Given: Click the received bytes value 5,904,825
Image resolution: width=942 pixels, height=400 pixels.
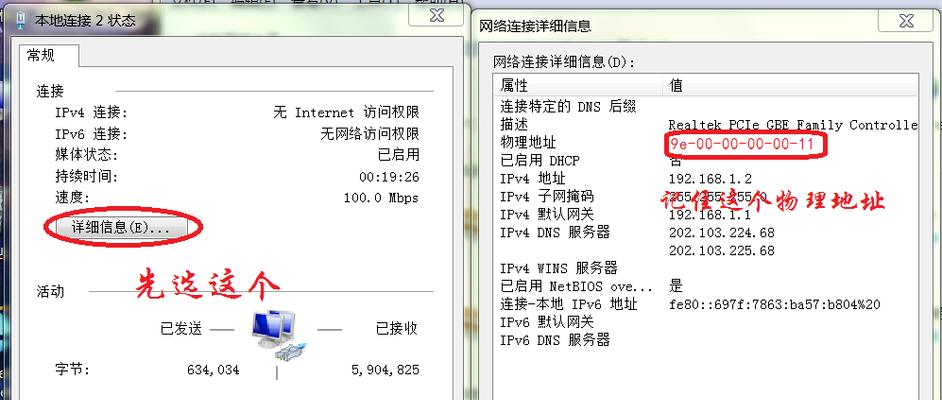Looking at the screenshot, I should tap(385, 370).
